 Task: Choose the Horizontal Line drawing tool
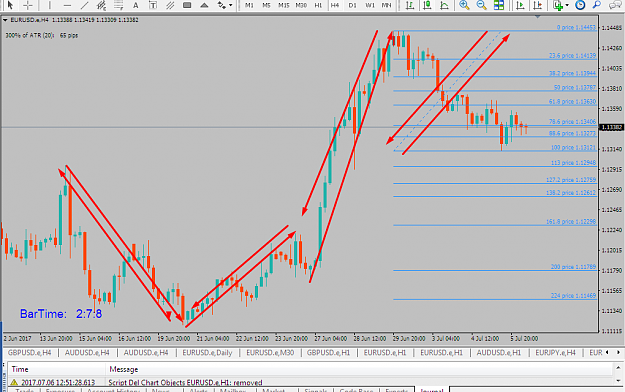tap(67, 5)
